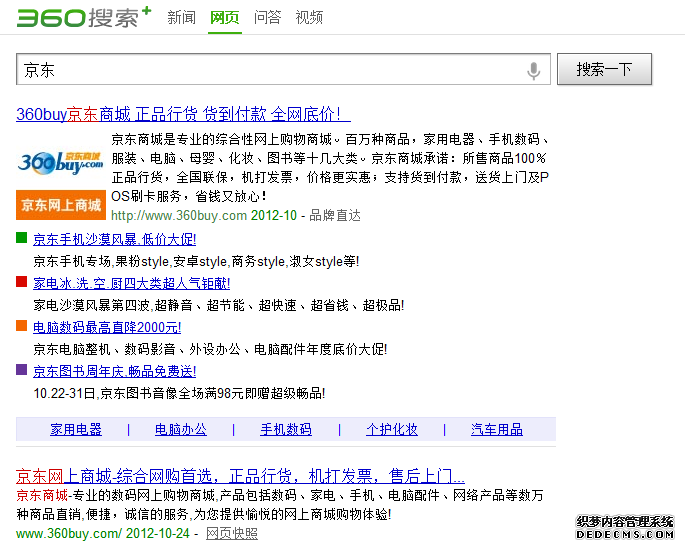This screenshot has width=685, height=549.
Task: Open the link 京东图书周年庆,畅品免费送!
Action: pyautogui.click(x=114, y=372)
